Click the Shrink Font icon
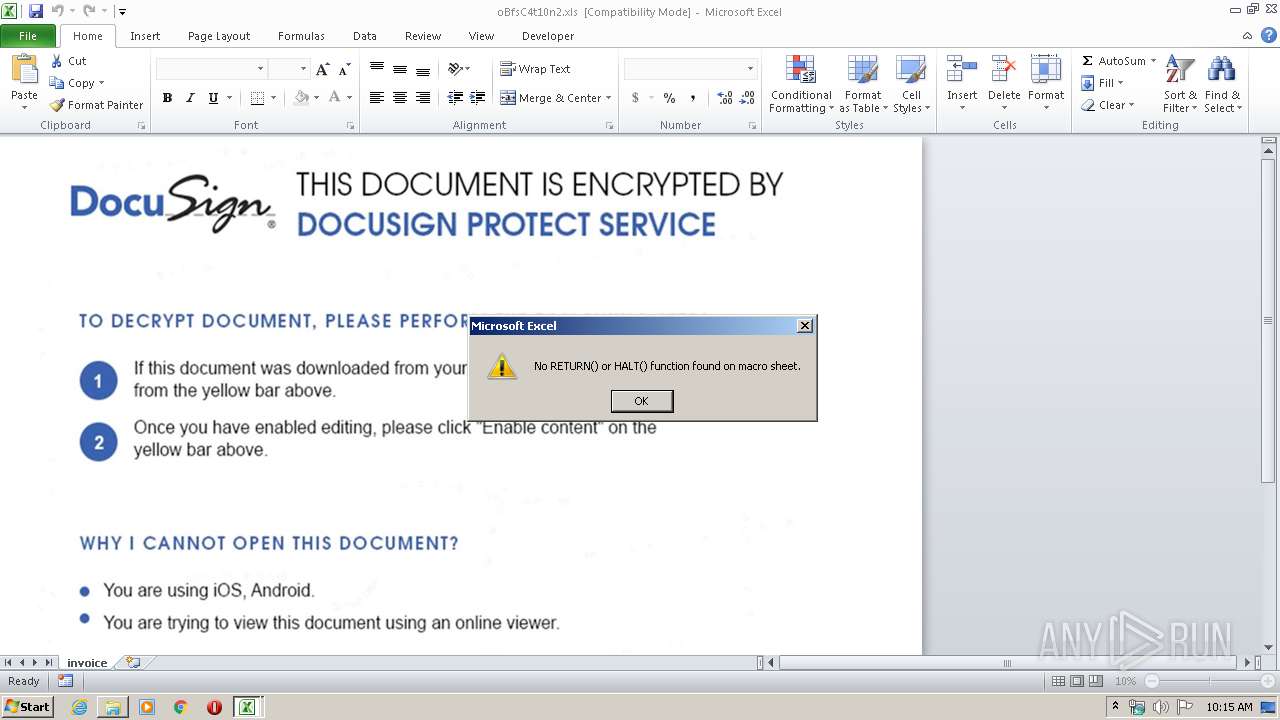 (x=344, y=69)
